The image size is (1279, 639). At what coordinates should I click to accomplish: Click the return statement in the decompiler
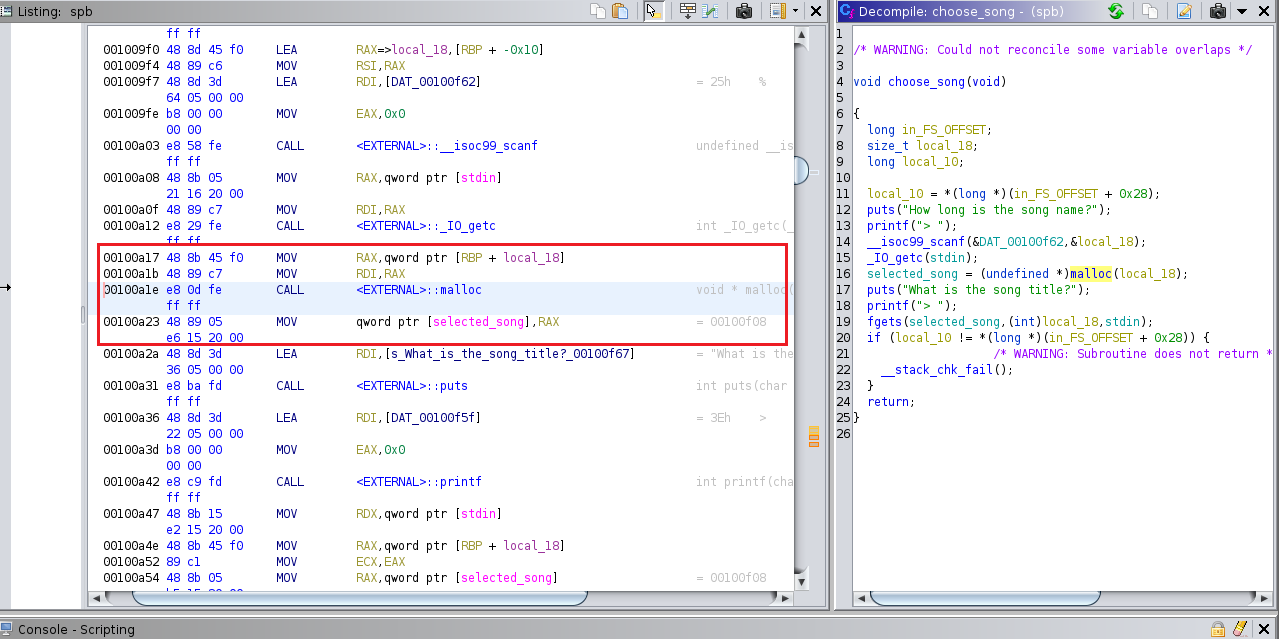[890, 402]
